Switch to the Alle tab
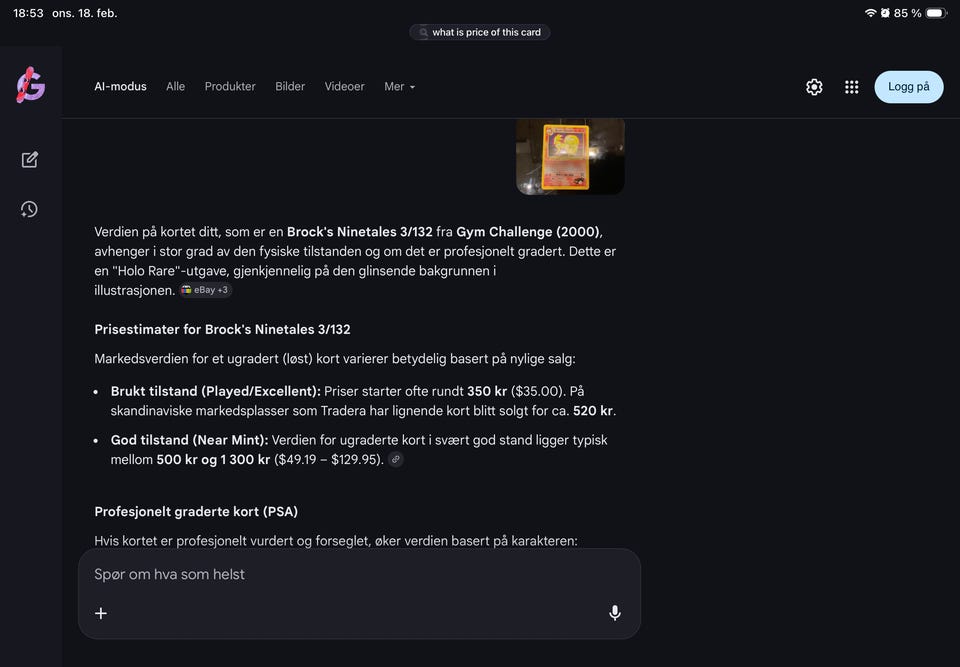The width and height of the screenshot is (960, 667). click(175, 87)
